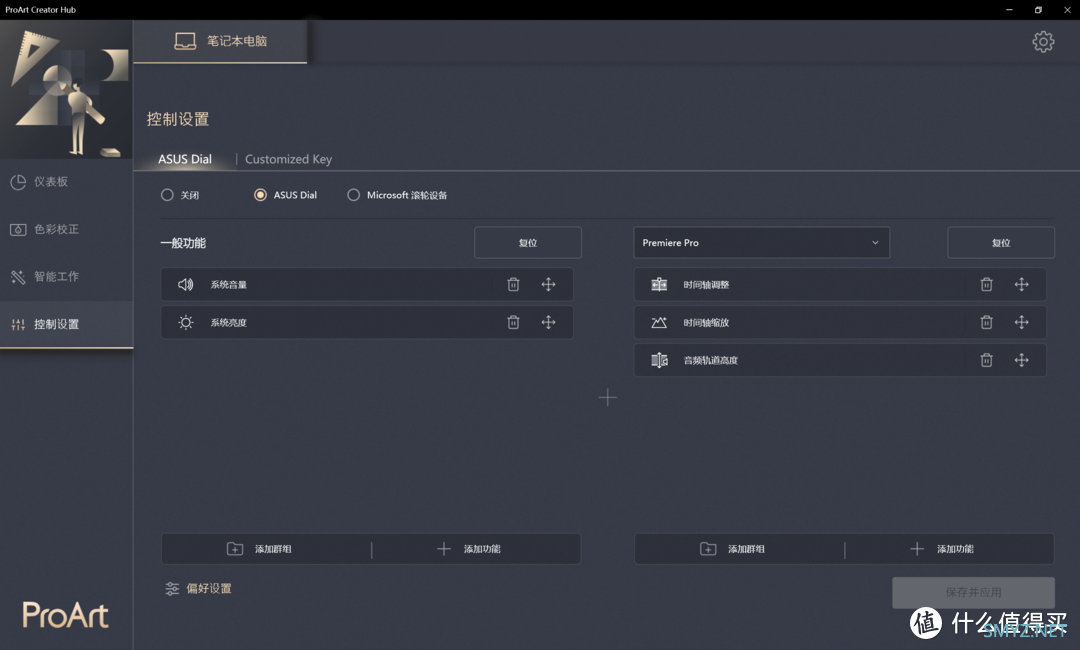
Task: Open 偏好设置 preferences
Action: click(198, 589)
